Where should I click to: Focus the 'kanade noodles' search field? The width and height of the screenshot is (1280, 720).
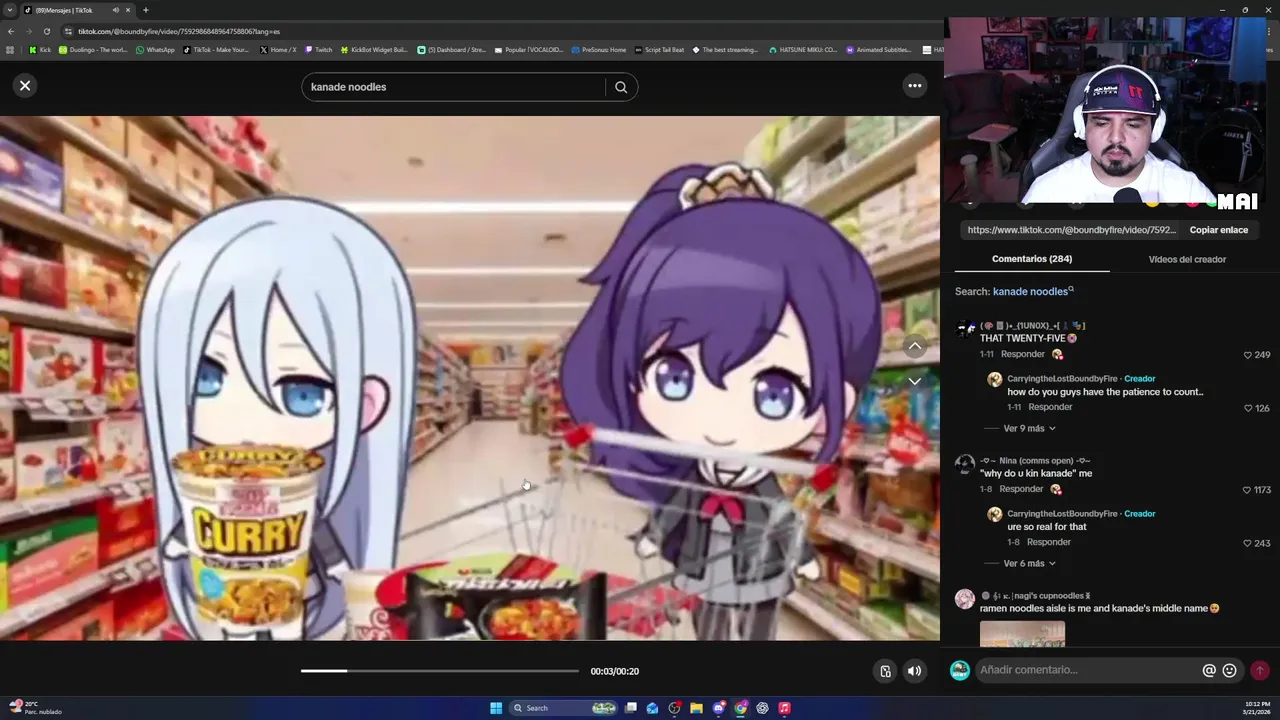point(455,87)
